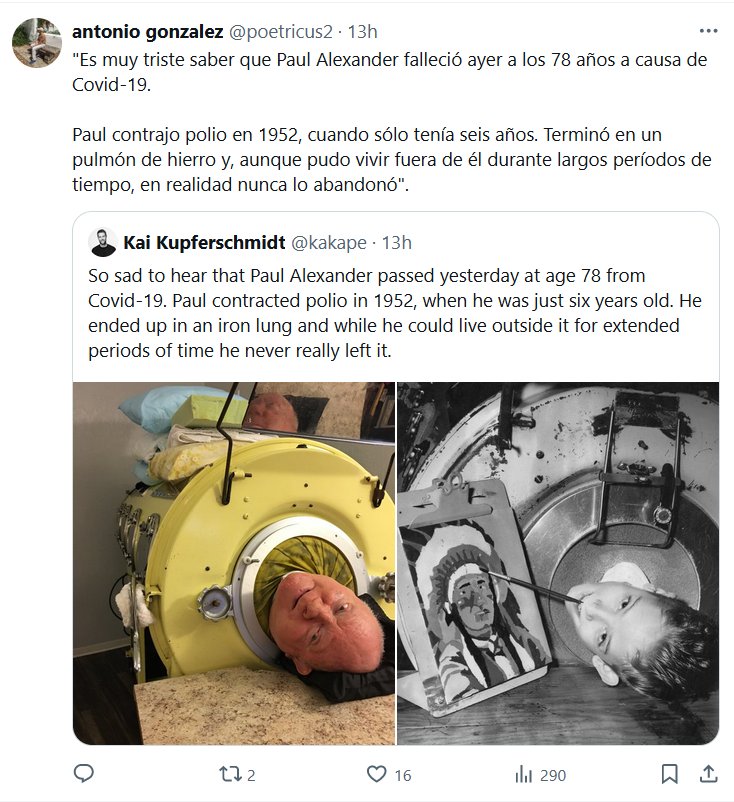Viewport: 734px width, 802px height.
Task: Like the tweet with heart icon
Action: click(x=377, y=774)
